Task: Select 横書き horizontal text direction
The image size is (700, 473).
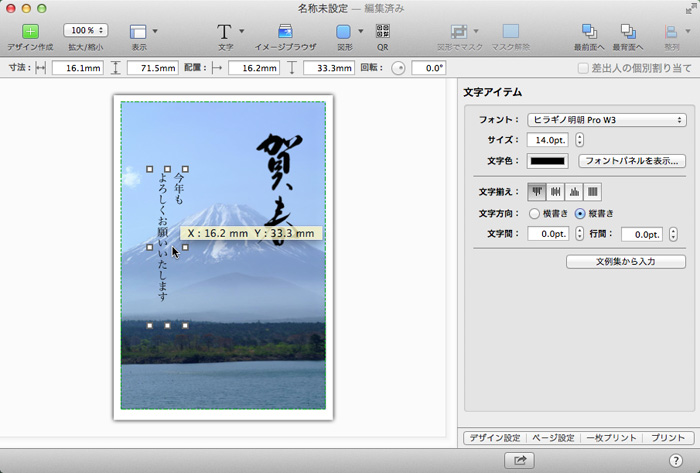Action: click(534, 213)
